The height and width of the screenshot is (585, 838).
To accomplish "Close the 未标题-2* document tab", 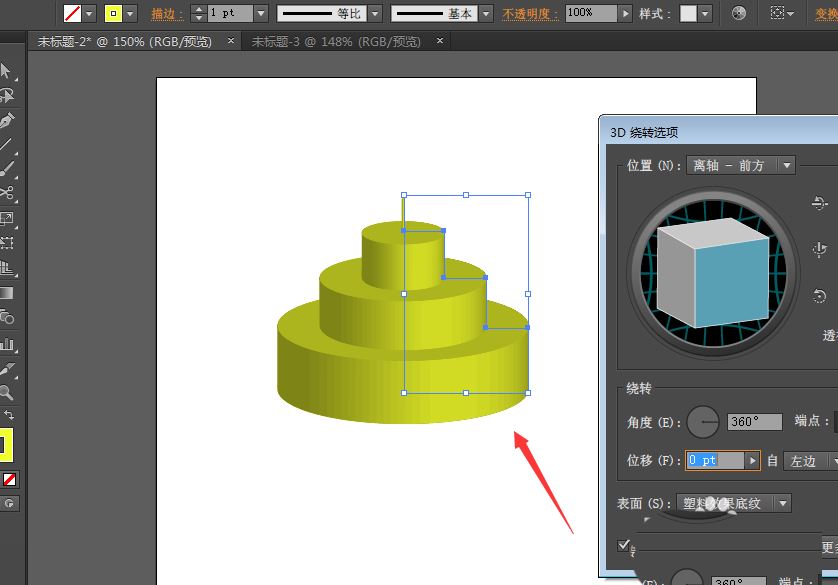I will 231,41.
